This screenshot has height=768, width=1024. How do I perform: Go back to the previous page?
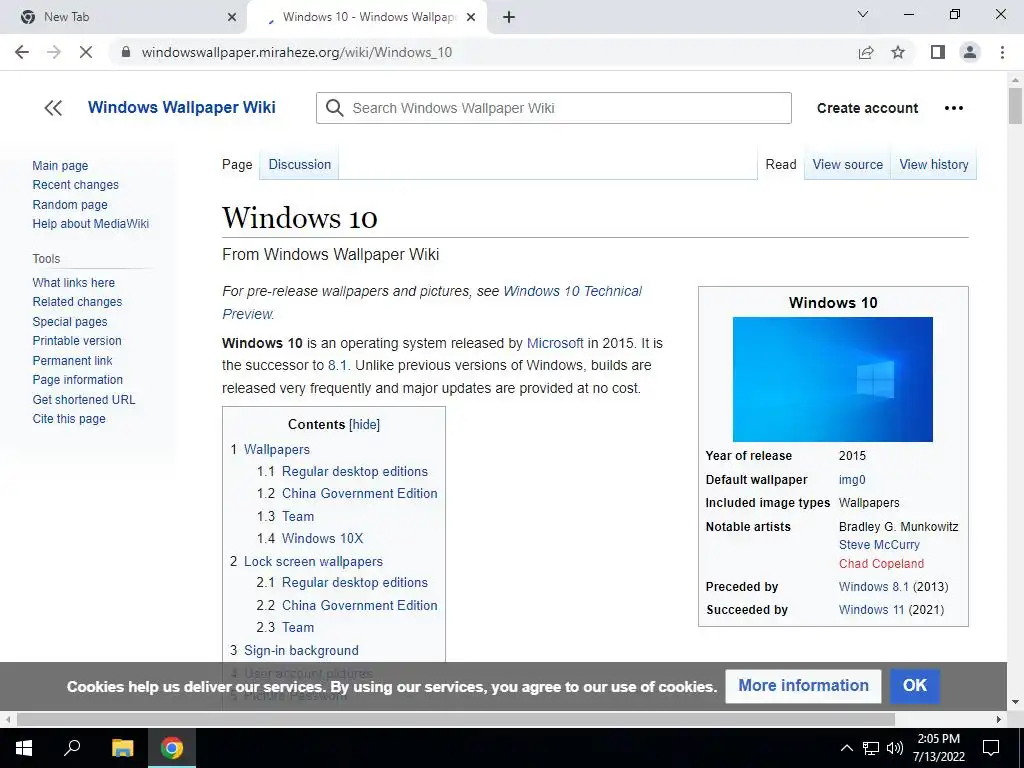[22, 52]
